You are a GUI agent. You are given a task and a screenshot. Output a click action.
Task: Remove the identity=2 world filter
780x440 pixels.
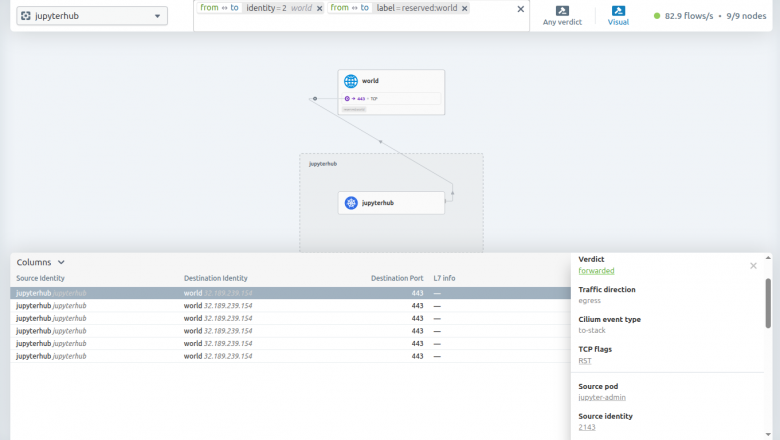[x=319, y=8]
